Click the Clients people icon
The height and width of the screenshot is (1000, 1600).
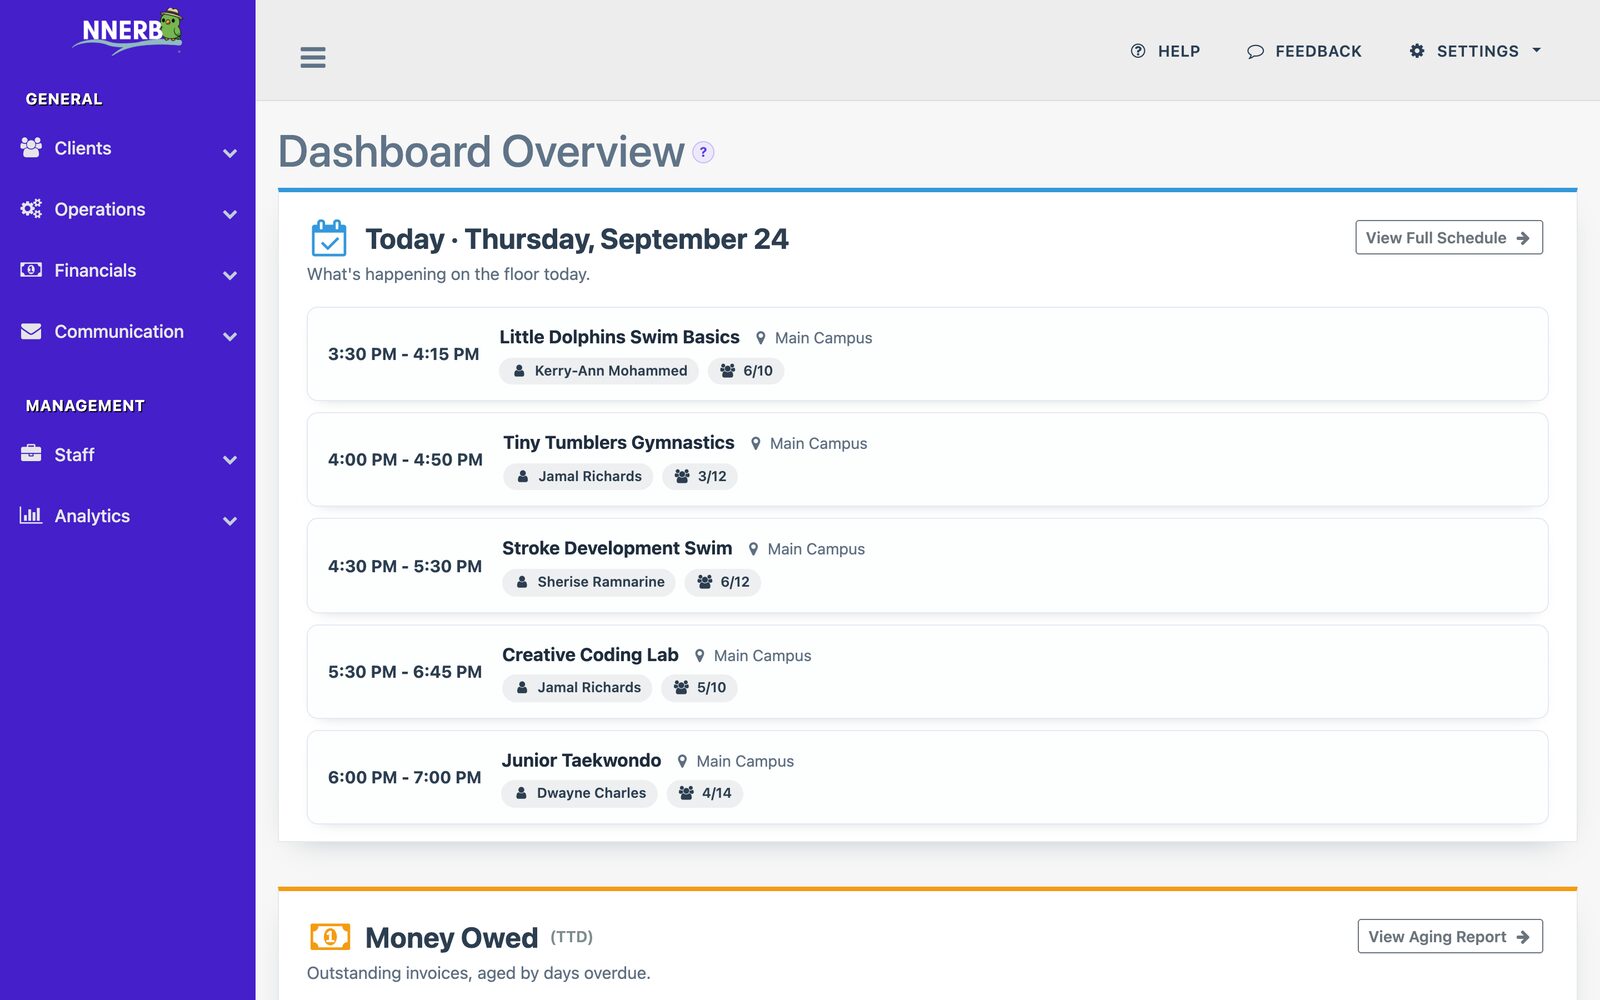pyautogui.click(x=31, y=148)
